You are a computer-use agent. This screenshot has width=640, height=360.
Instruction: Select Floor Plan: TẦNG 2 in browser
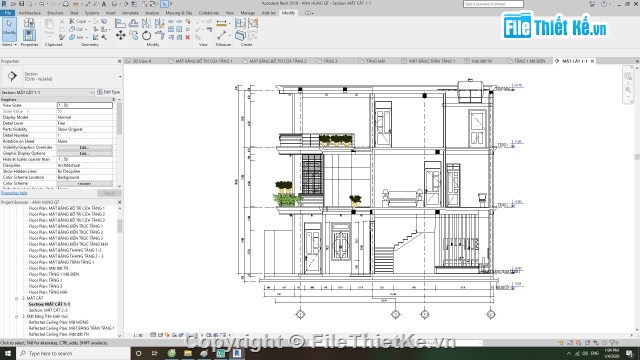(x=45, y=280)
